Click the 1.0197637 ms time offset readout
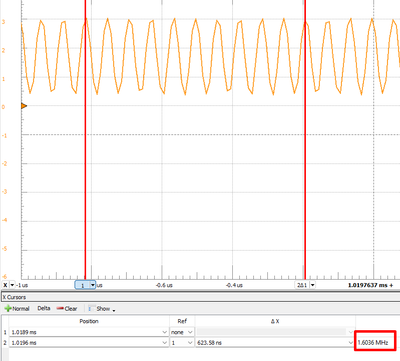This screenshot has height=361, width=400. pyautogui.click(x=370, y=285)
